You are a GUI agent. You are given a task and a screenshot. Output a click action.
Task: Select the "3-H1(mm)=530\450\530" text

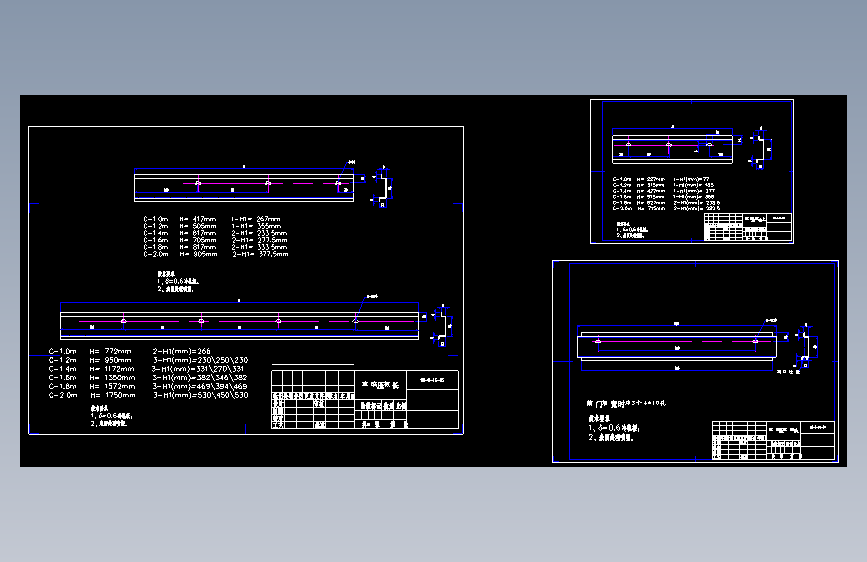[200, 396]
